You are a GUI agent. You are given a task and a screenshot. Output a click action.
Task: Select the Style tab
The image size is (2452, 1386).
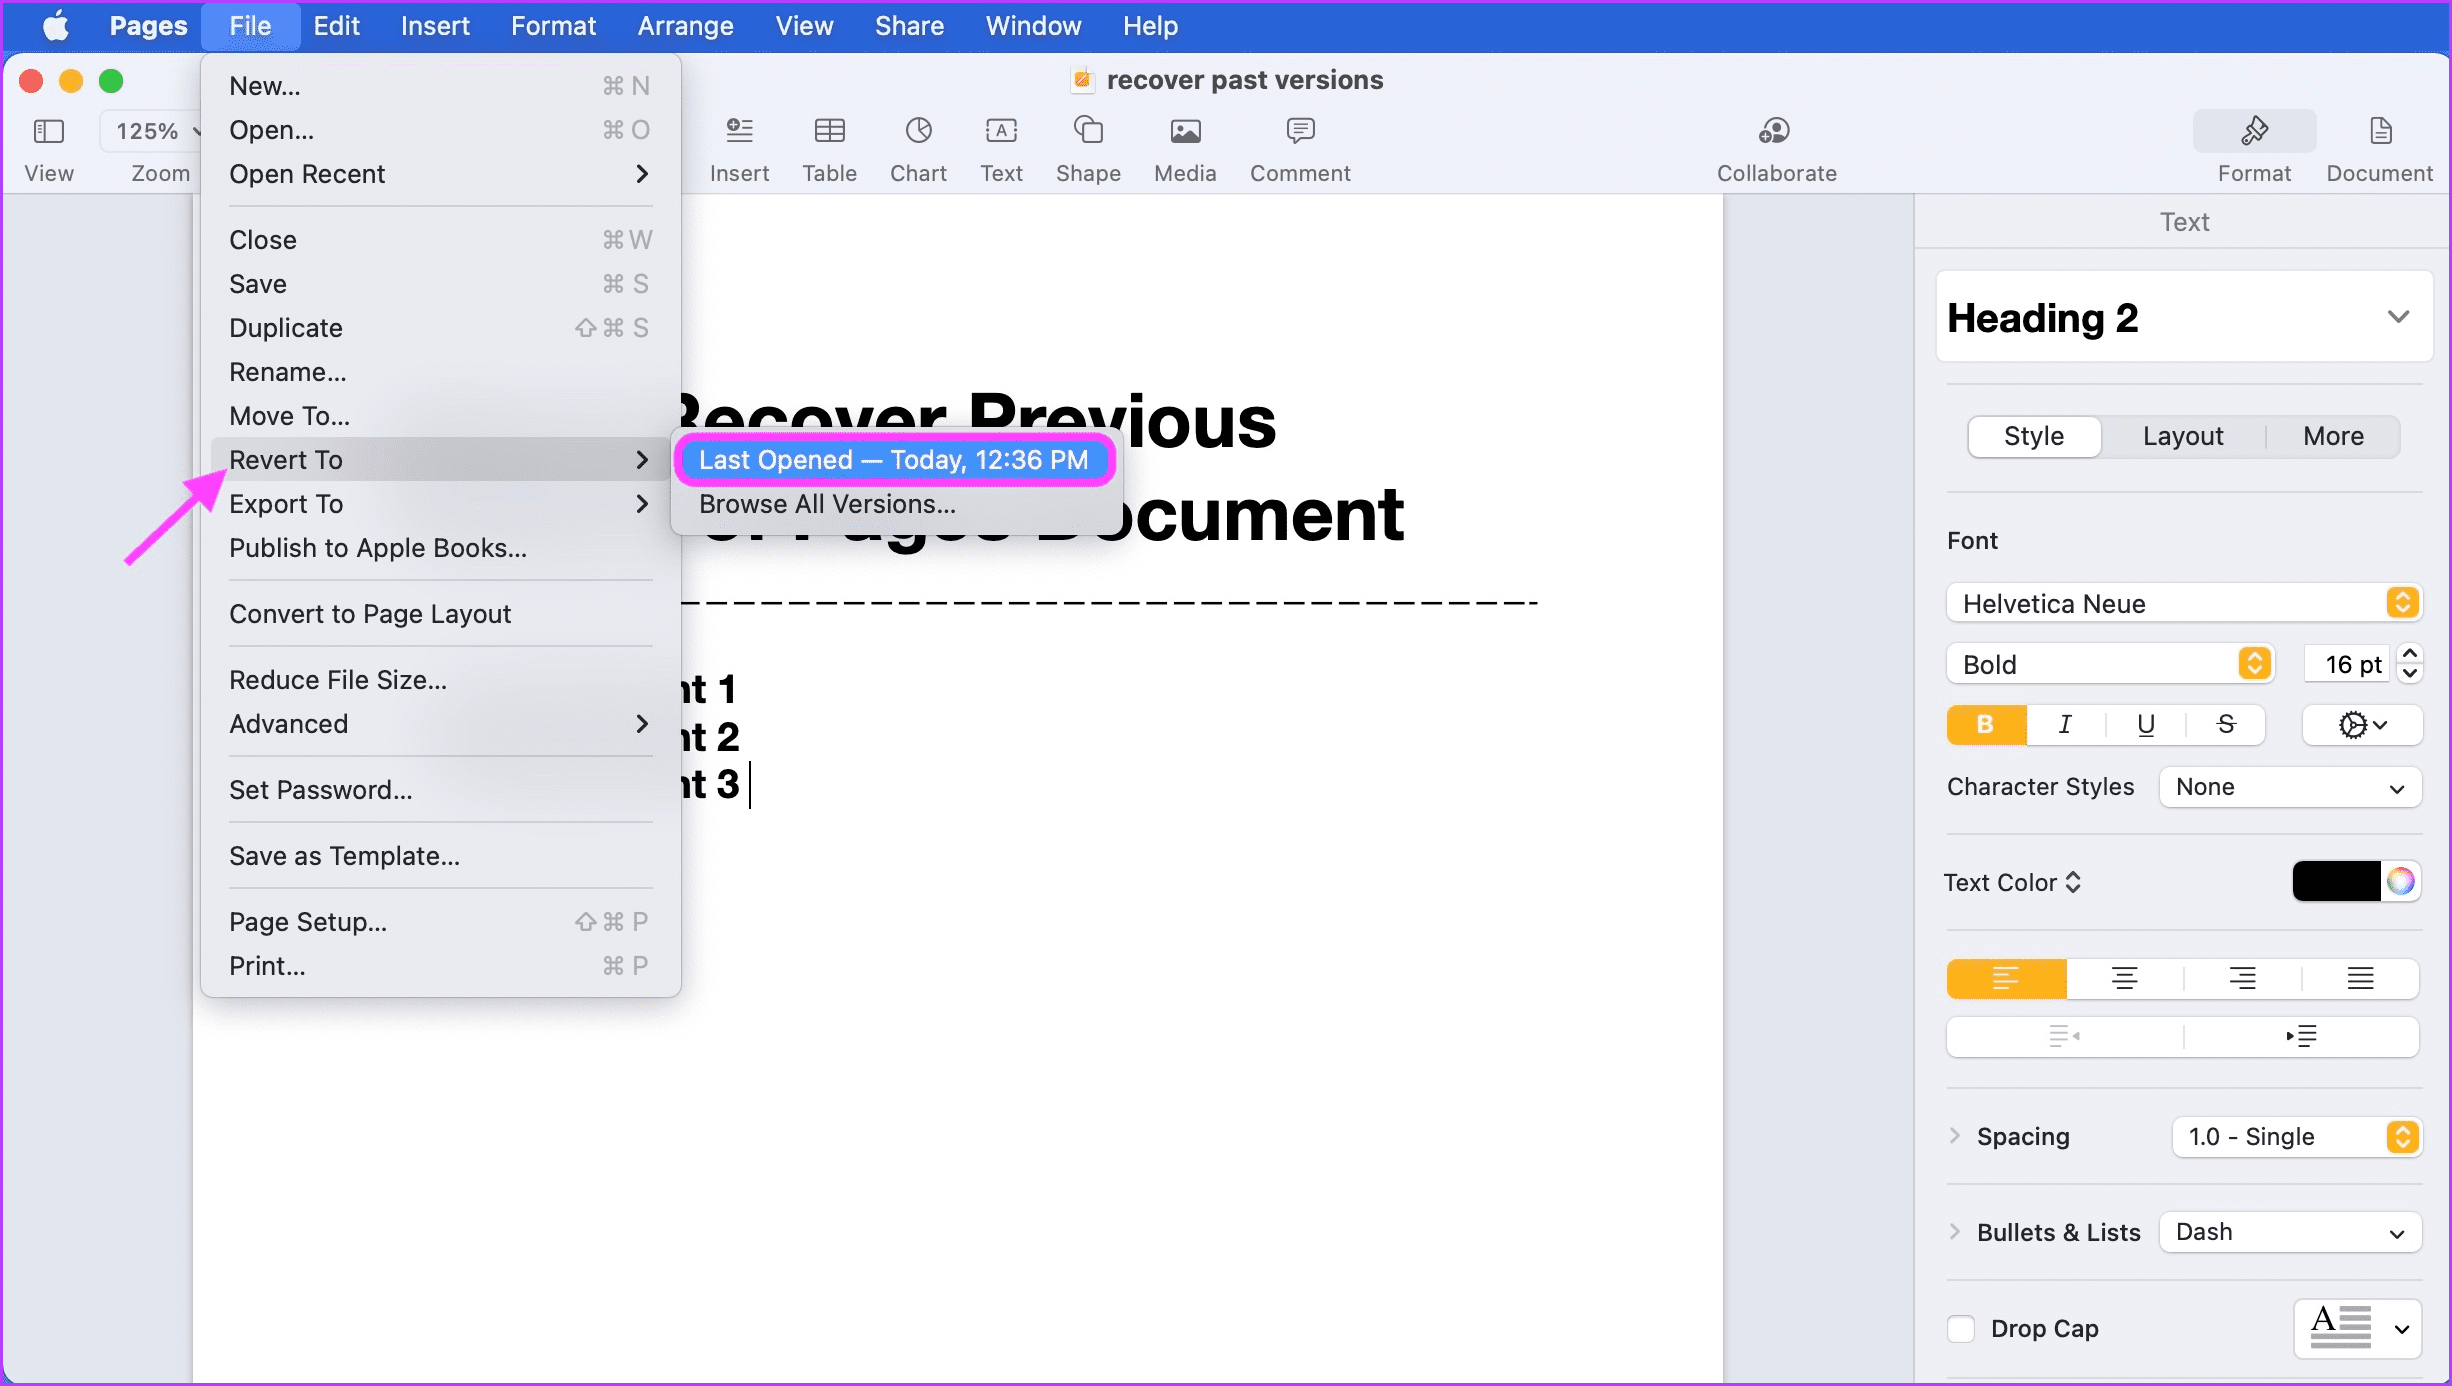[x=2034, y=436]
